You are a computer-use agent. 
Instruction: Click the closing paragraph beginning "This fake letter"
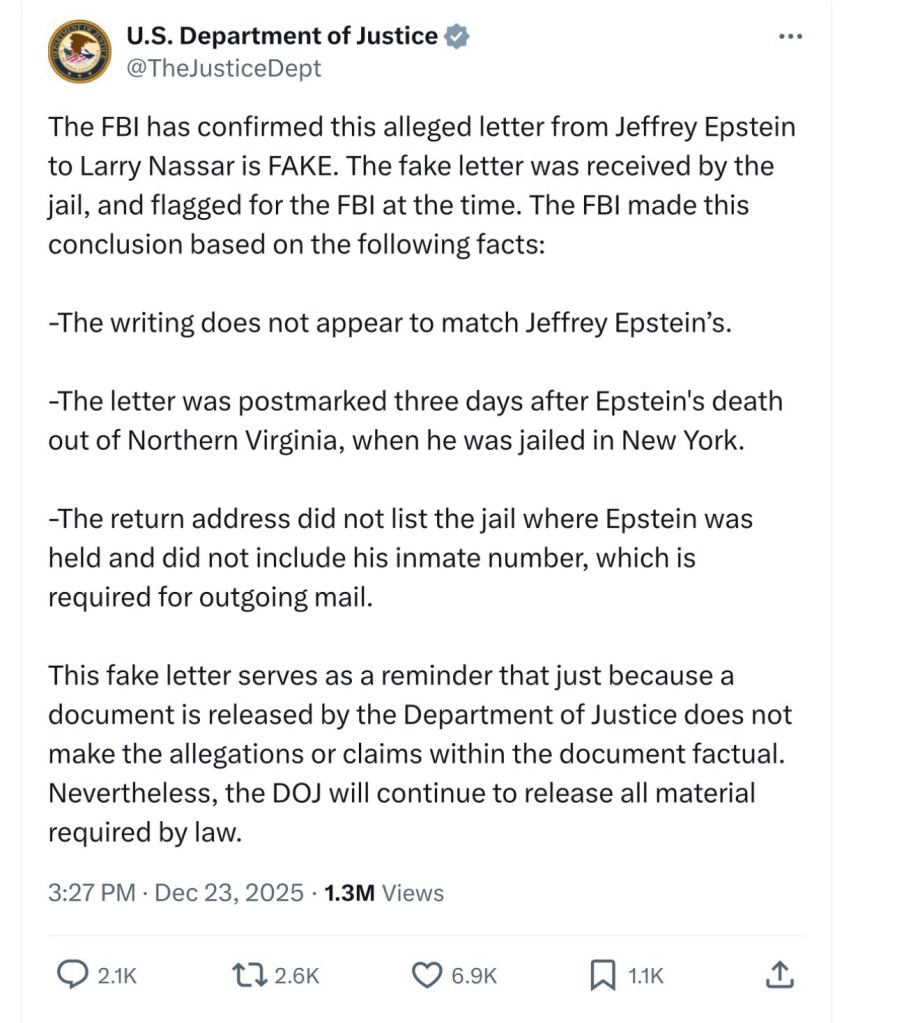click(418, 754)
